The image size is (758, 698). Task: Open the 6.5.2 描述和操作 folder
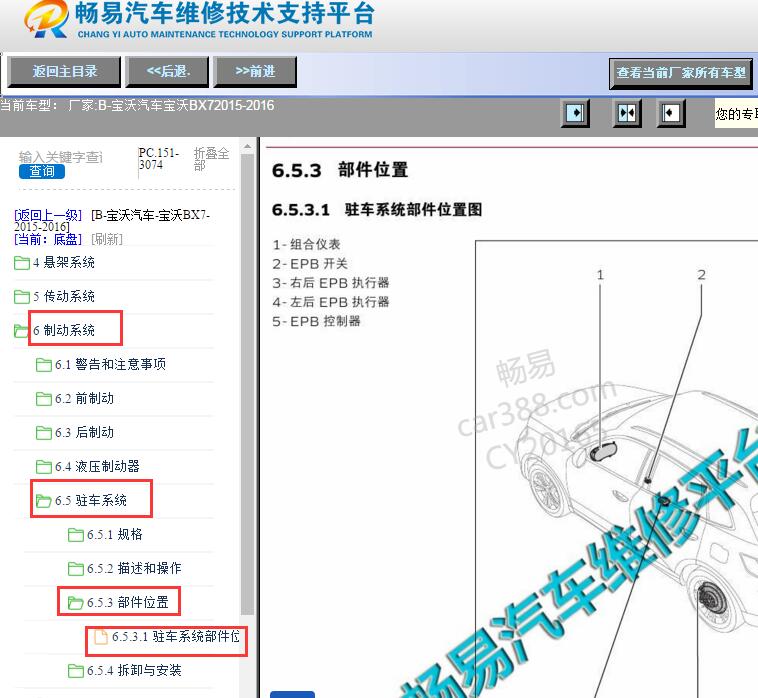coord(134,568)
